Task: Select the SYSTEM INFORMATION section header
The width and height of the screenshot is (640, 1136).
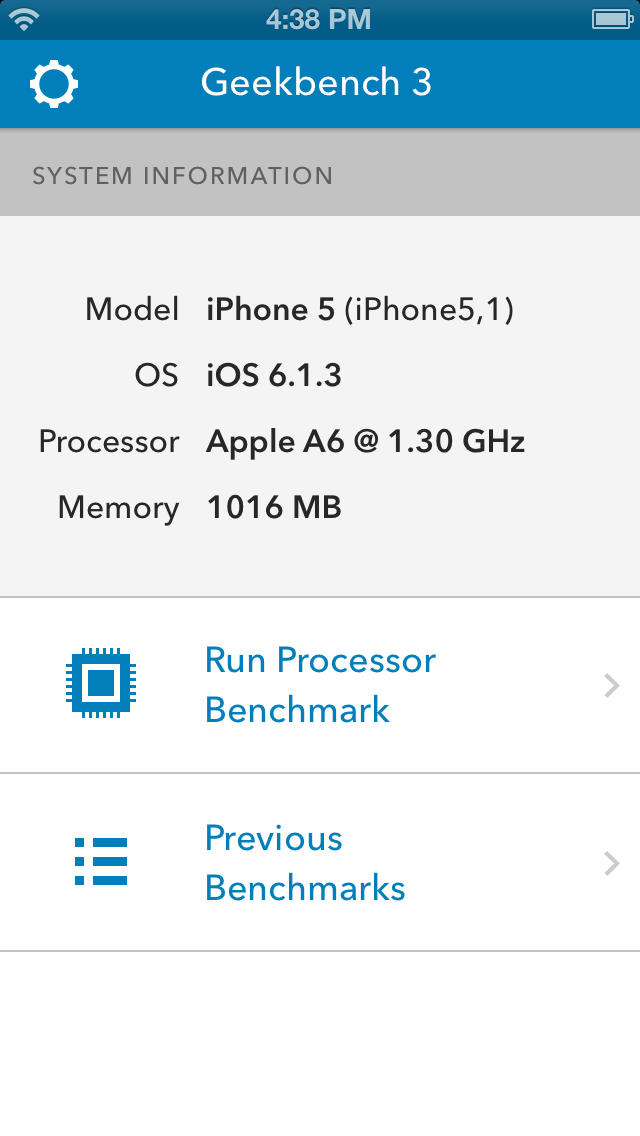Action: pyautogui.click(x=182, y=176)
